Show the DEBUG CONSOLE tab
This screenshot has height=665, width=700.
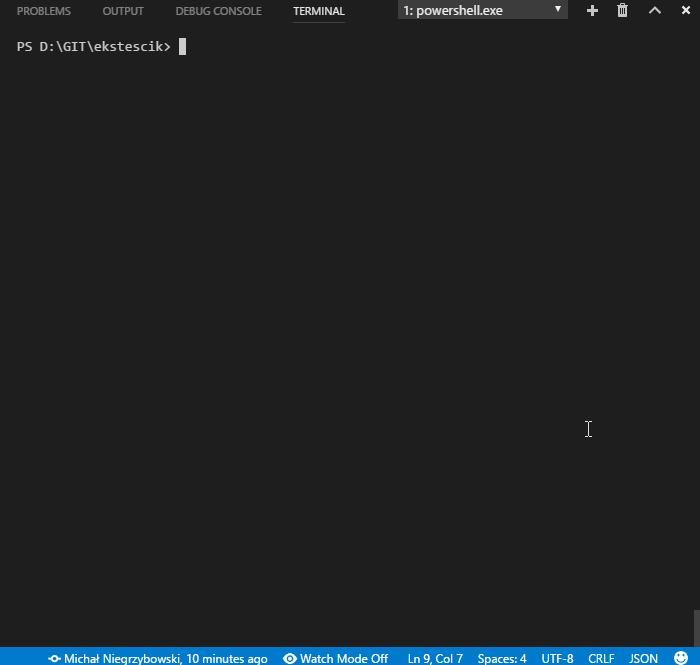point(219,11)
